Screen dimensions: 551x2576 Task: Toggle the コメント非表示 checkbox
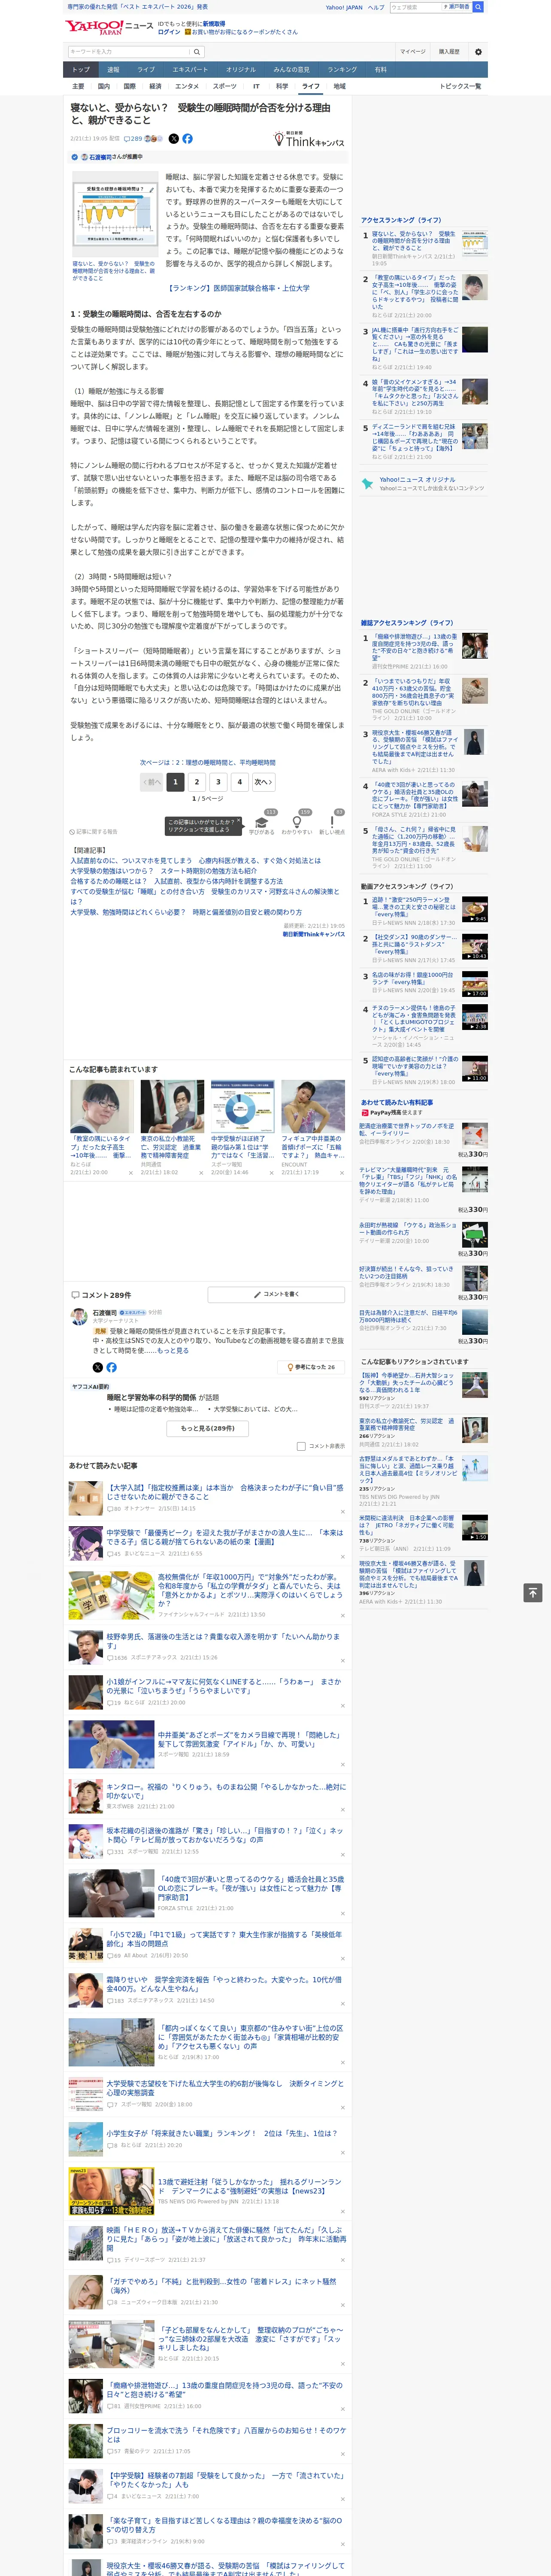point(301,1446)
